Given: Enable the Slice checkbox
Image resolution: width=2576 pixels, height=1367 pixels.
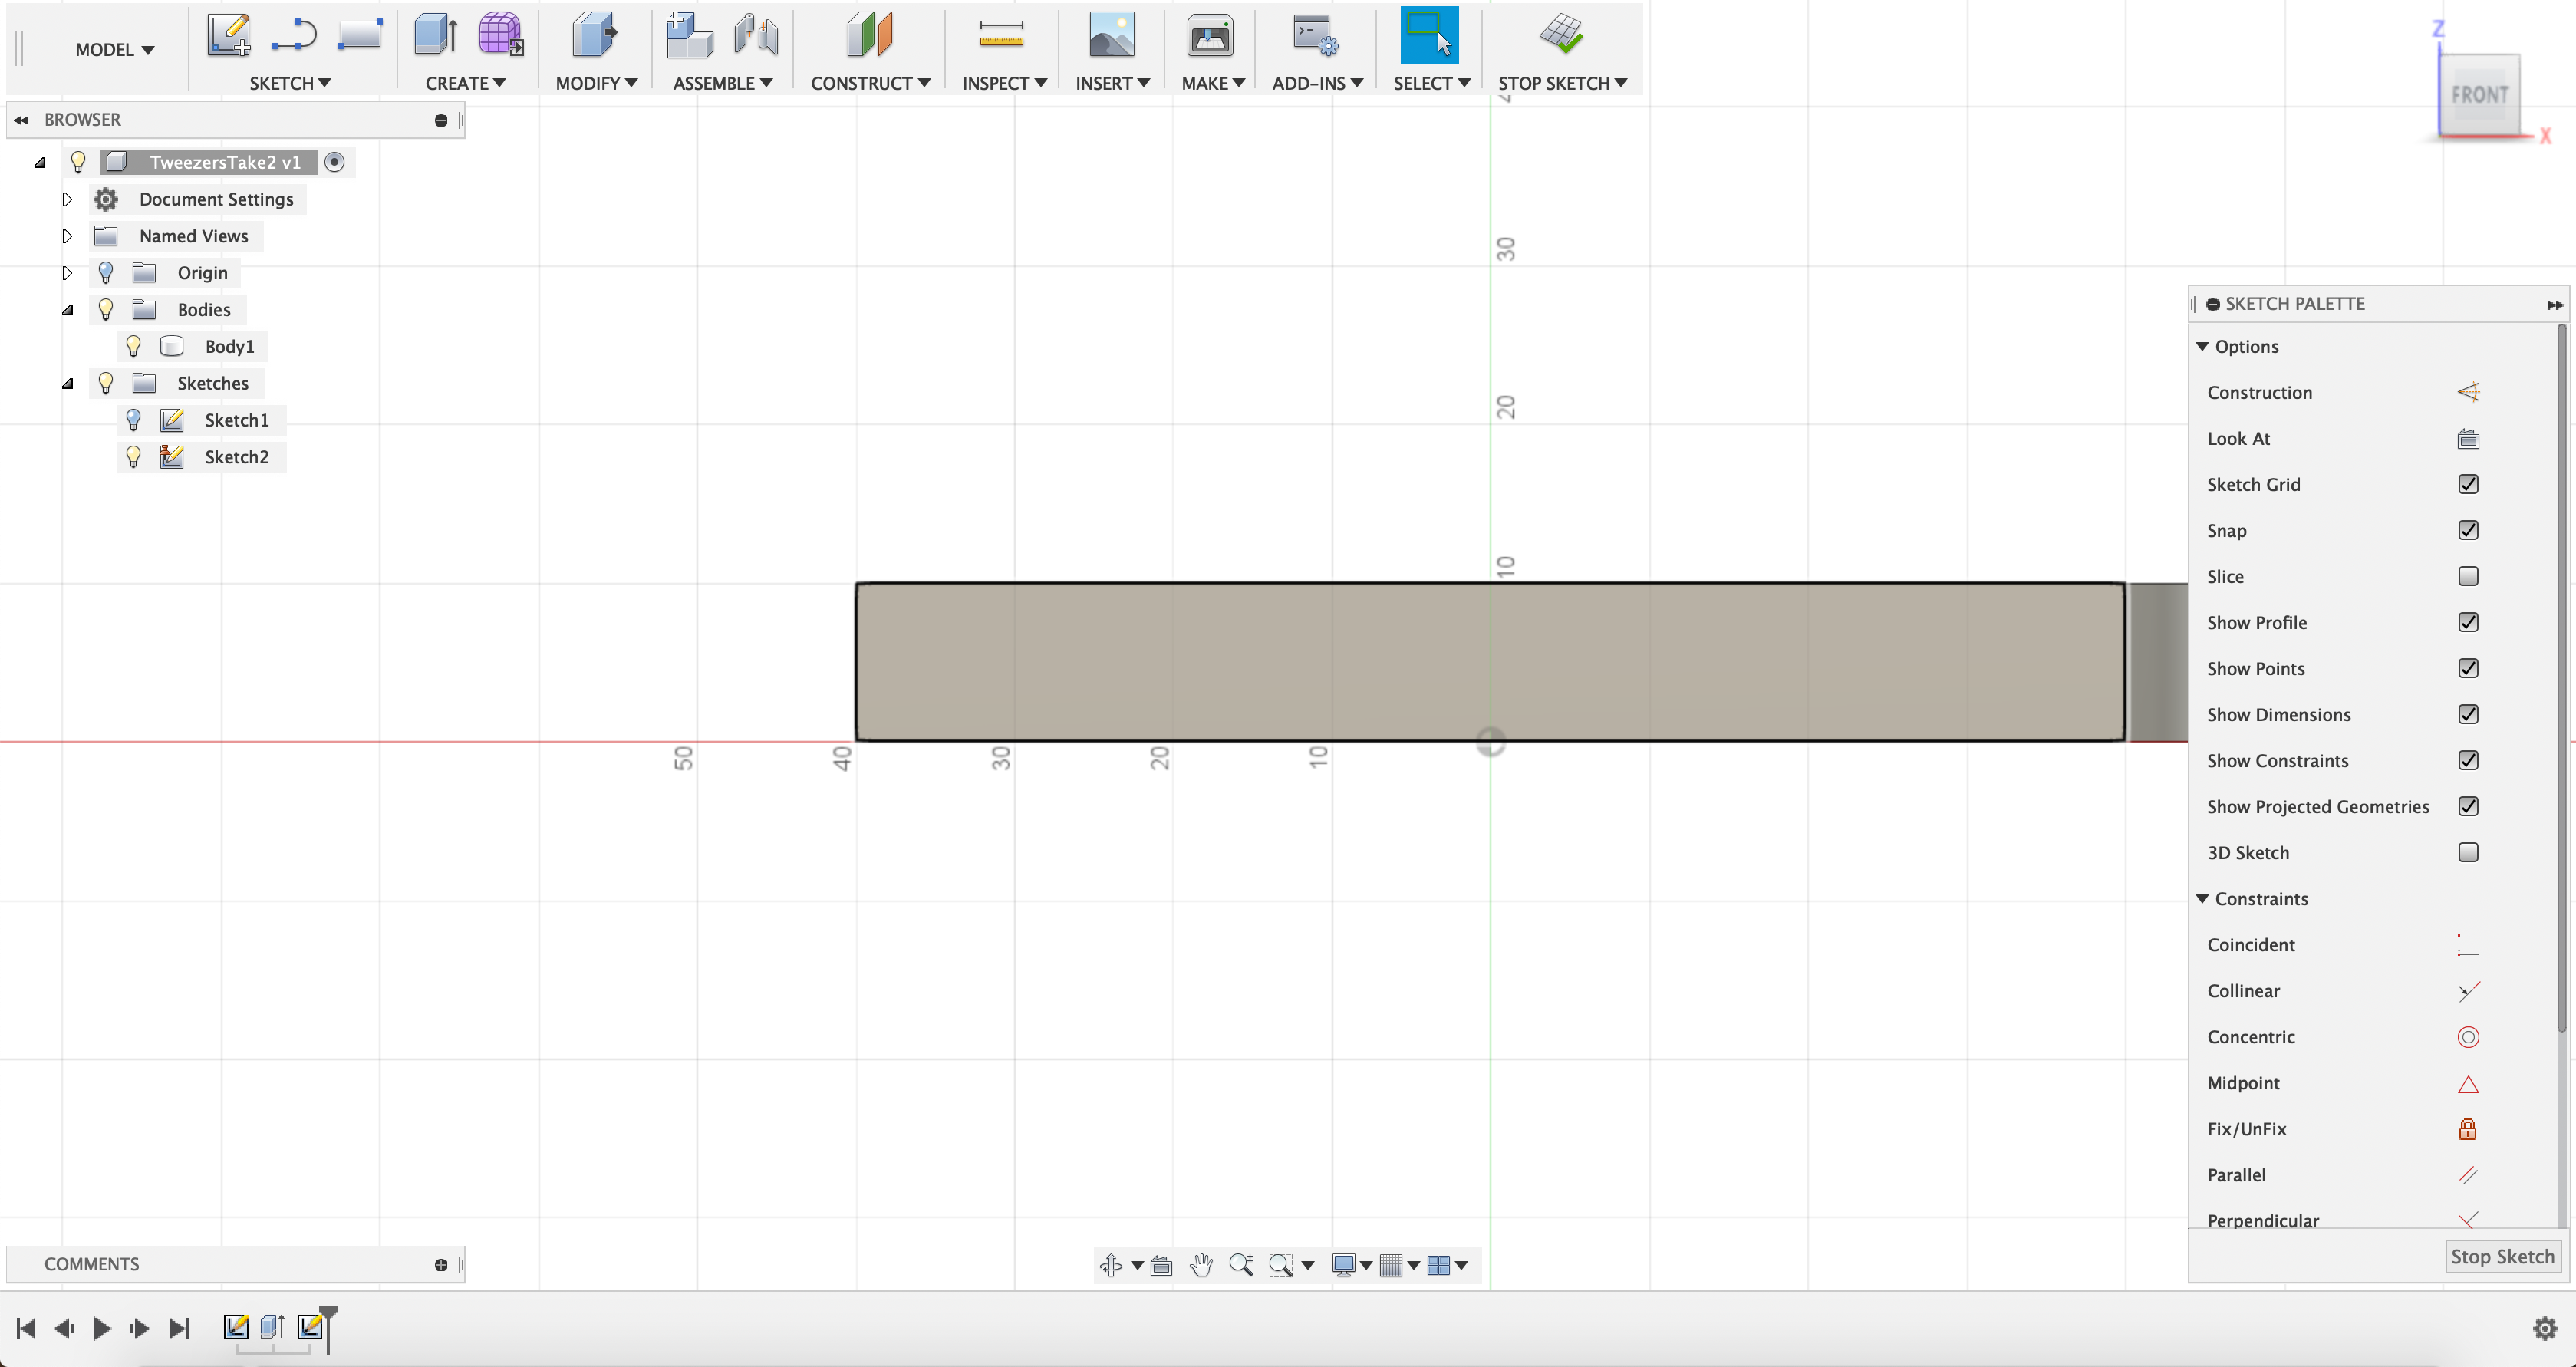Looking at the screenshot, I should [x=2467, y=577].
